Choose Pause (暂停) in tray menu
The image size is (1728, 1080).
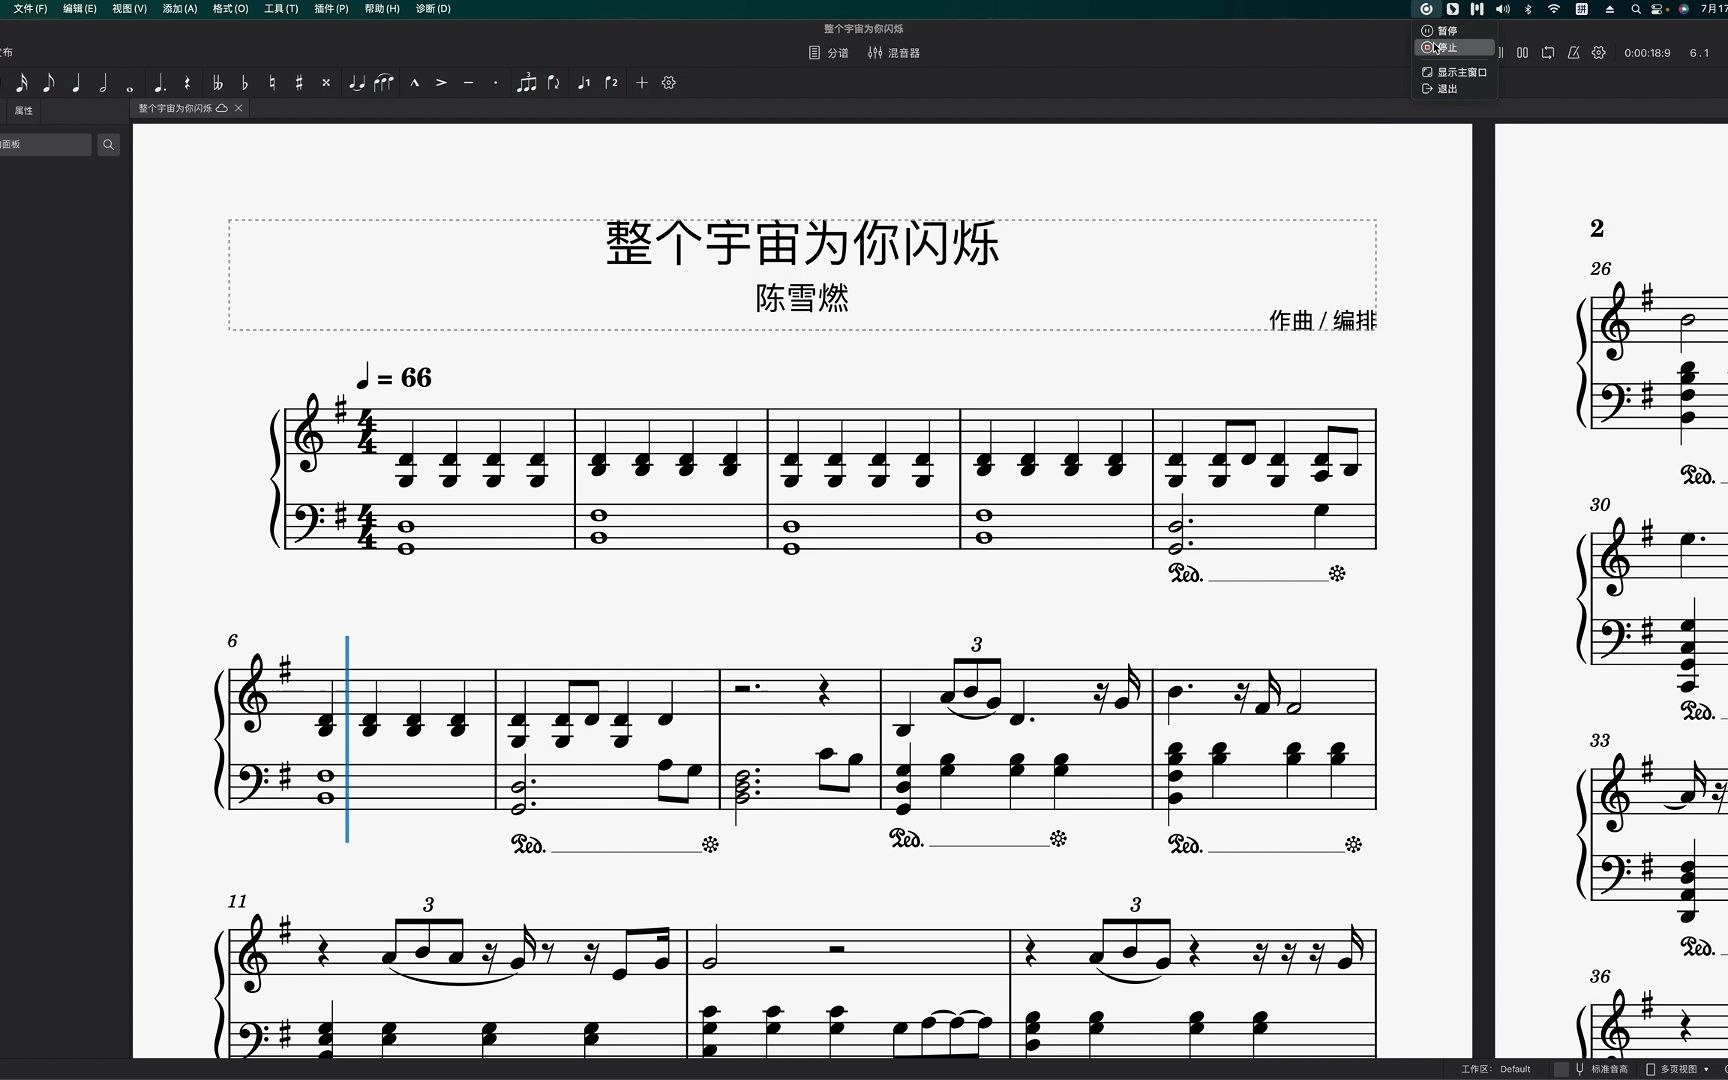[1454, 31]
